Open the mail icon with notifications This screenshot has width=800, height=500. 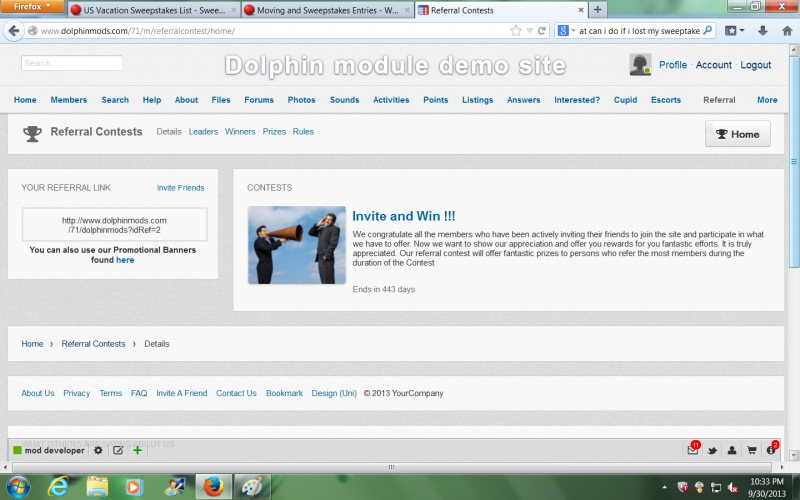pos(693,449)
